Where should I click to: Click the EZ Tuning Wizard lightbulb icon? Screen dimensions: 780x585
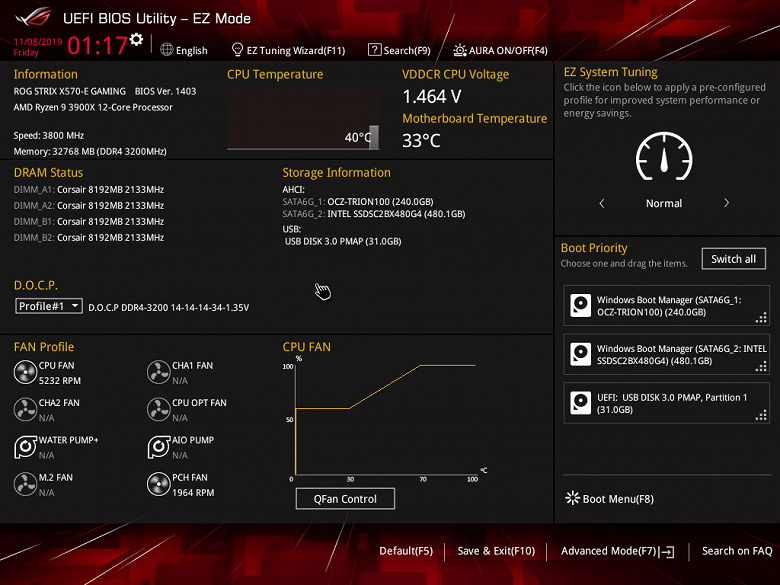pyautogui.click(x=237, y=49)
